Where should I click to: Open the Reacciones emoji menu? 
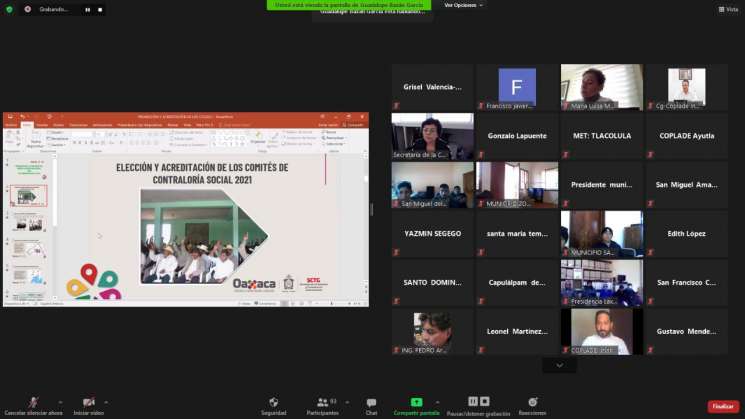pyautogui.click(x=532, y=403)
